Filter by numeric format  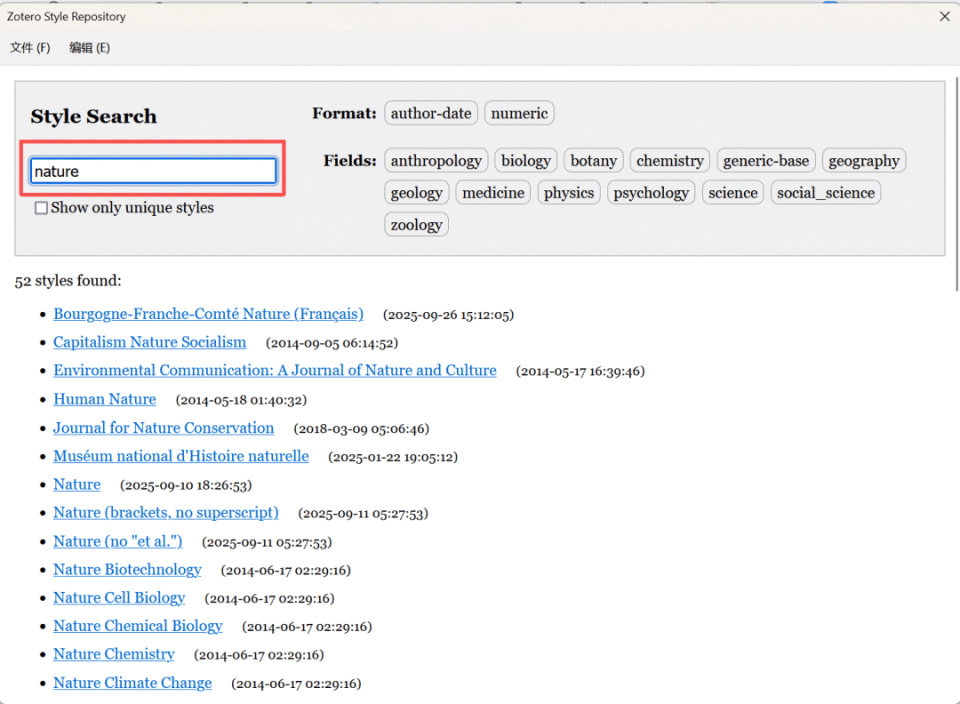[519, 113]
